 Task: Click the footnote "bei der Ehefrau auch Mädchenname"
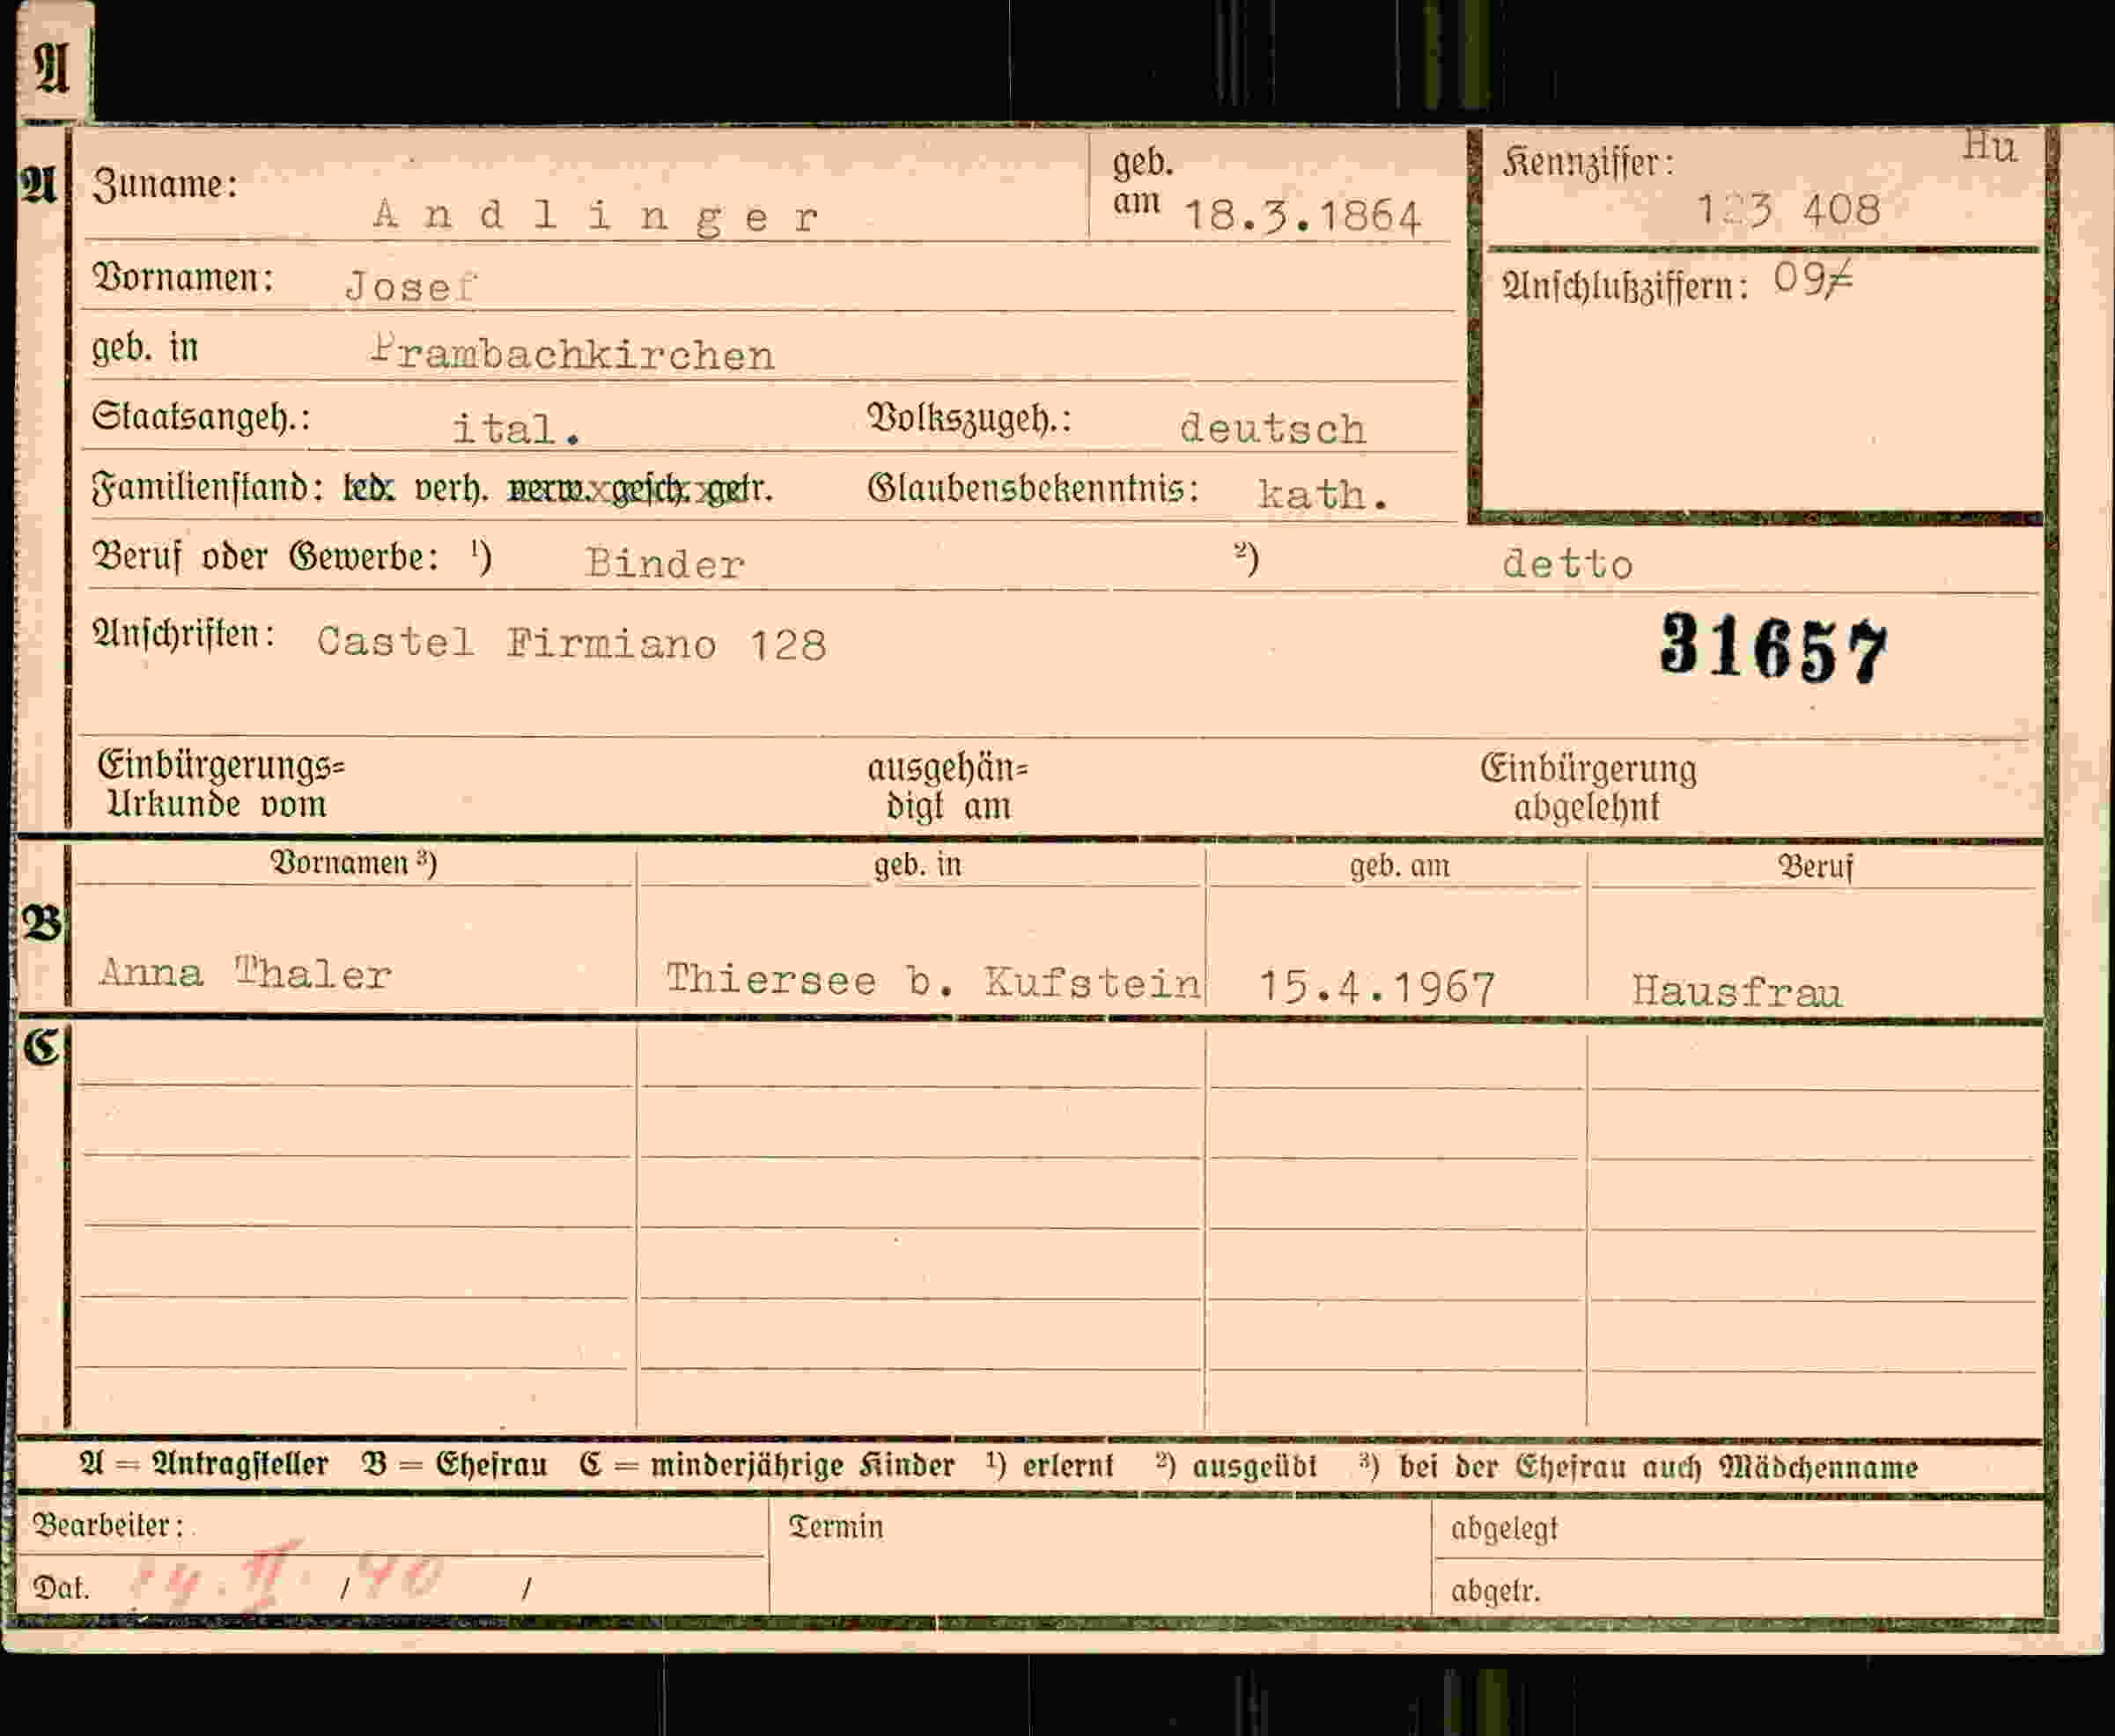pos(1658,1468)
